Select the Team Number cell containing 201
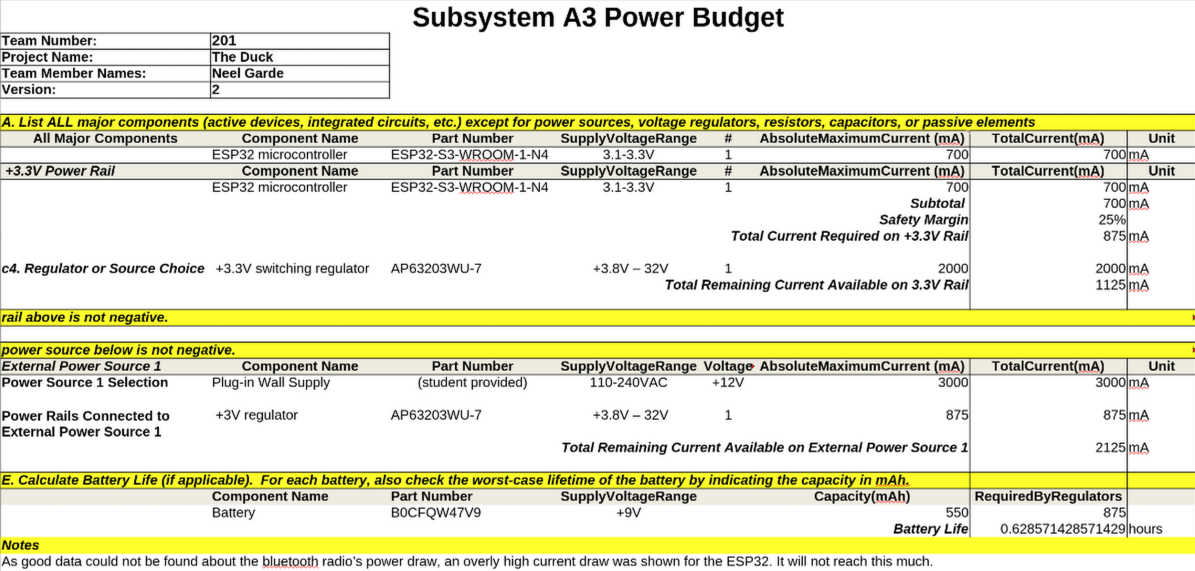The height and width of the screenshot is (571, 1195). click(299, 41)
